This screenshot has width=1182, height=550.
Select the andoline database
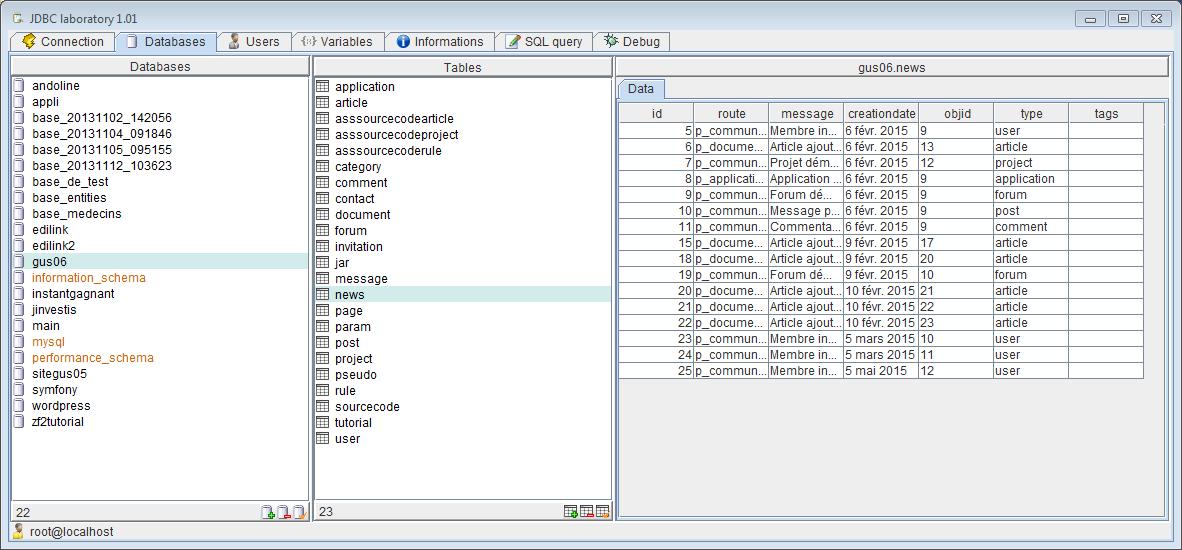tap(160, 86)
